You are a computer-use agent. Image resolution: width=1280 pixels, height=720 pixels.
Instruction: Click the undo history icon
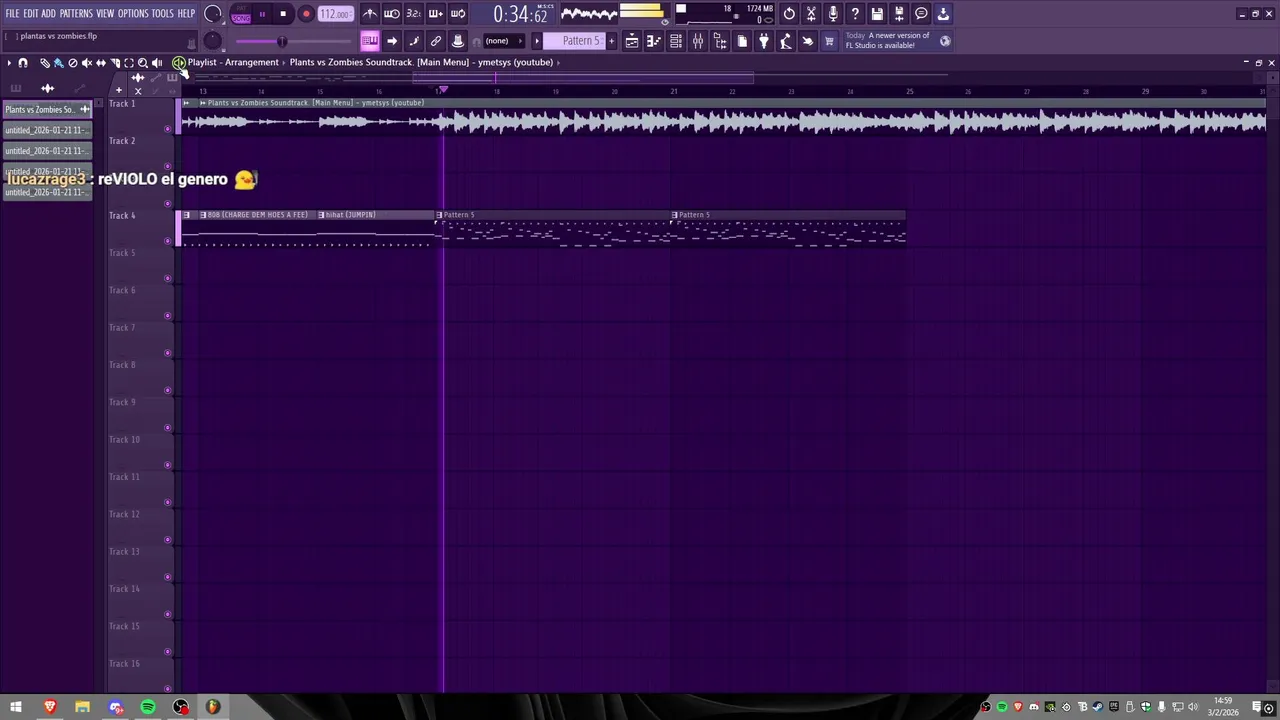tap(789, 14)
